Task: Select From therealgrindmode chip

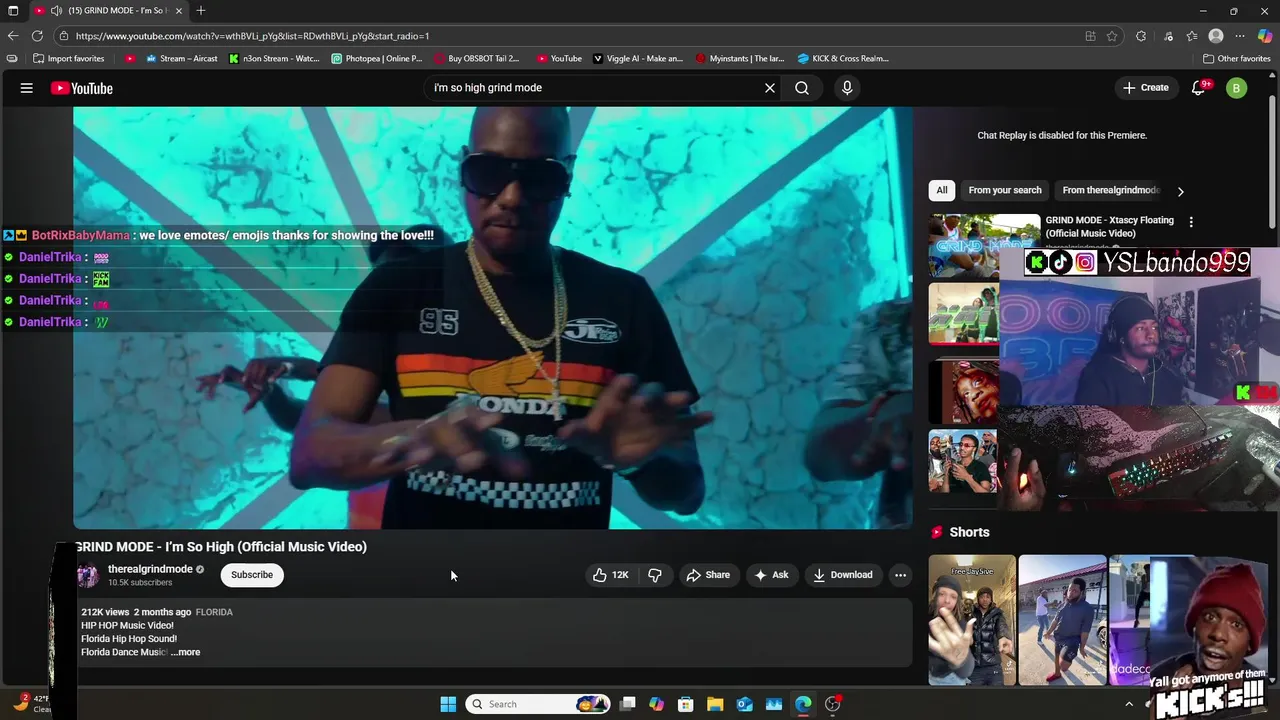Action: pos(1110,190)
